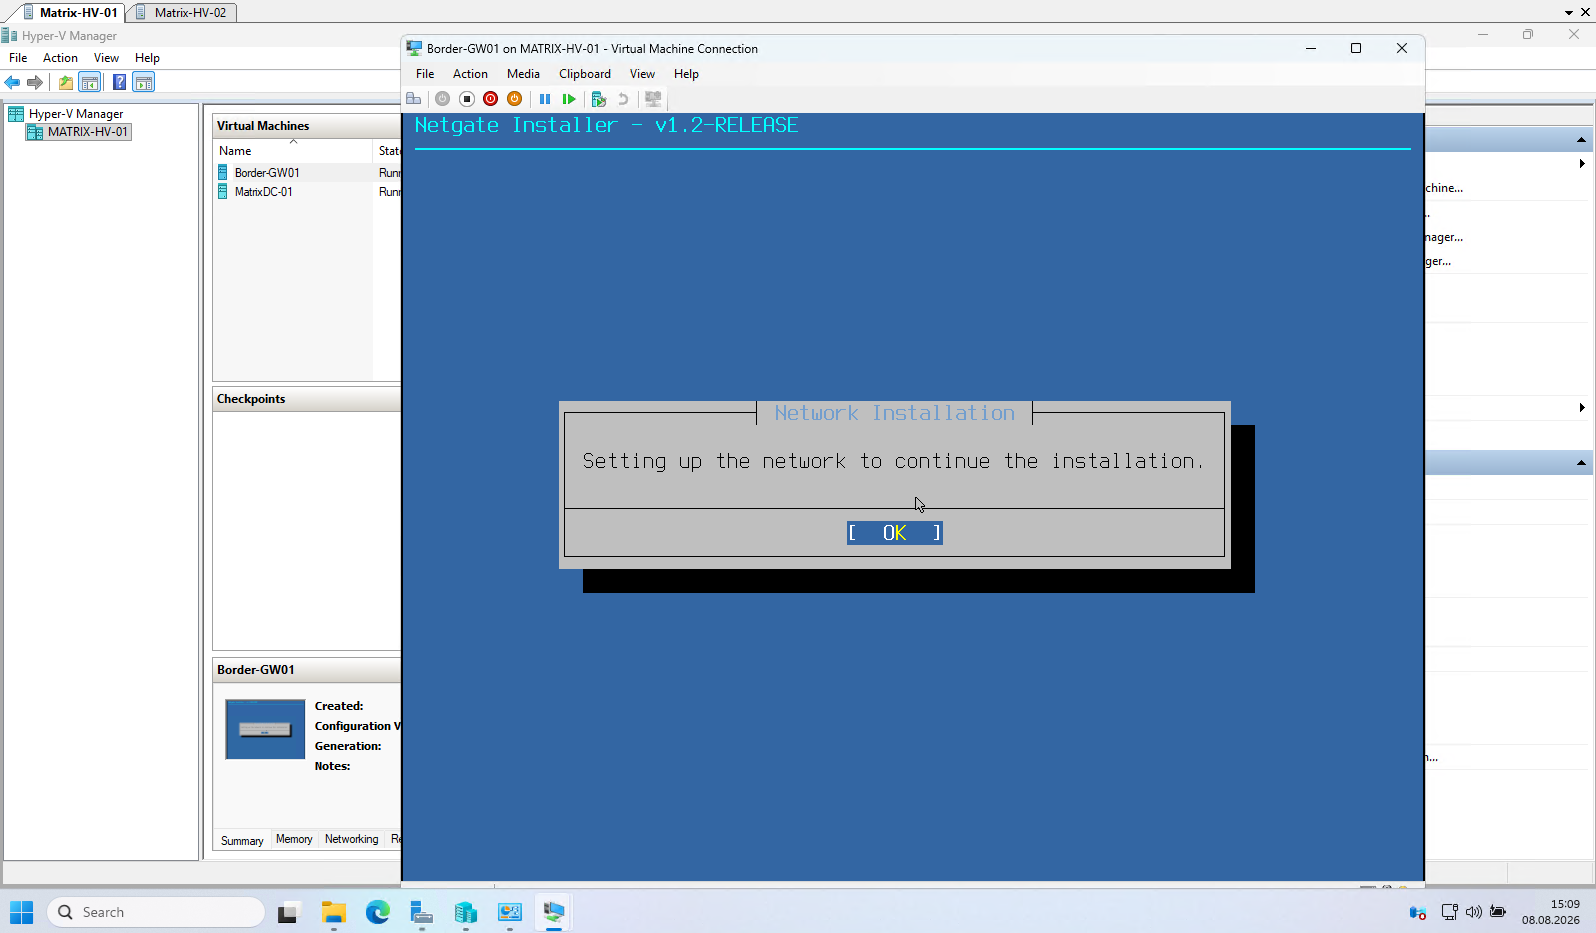Click the grey Start VM toolbar icon
Screen dimensions: 1596x933
[442, 99]
